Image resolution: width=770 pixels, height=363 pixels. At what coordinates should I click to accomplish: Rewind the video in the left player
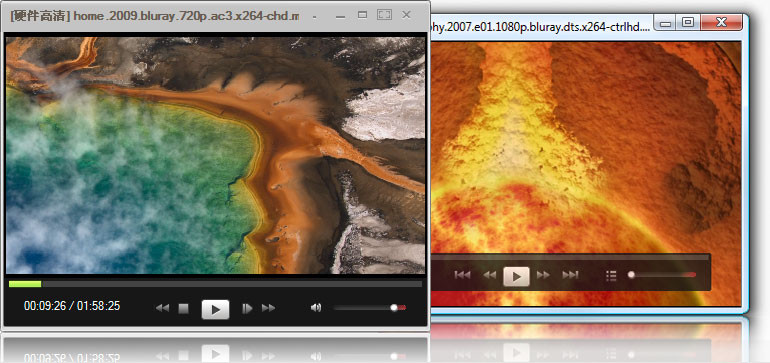pyautogui.click(x=163, y=308)
